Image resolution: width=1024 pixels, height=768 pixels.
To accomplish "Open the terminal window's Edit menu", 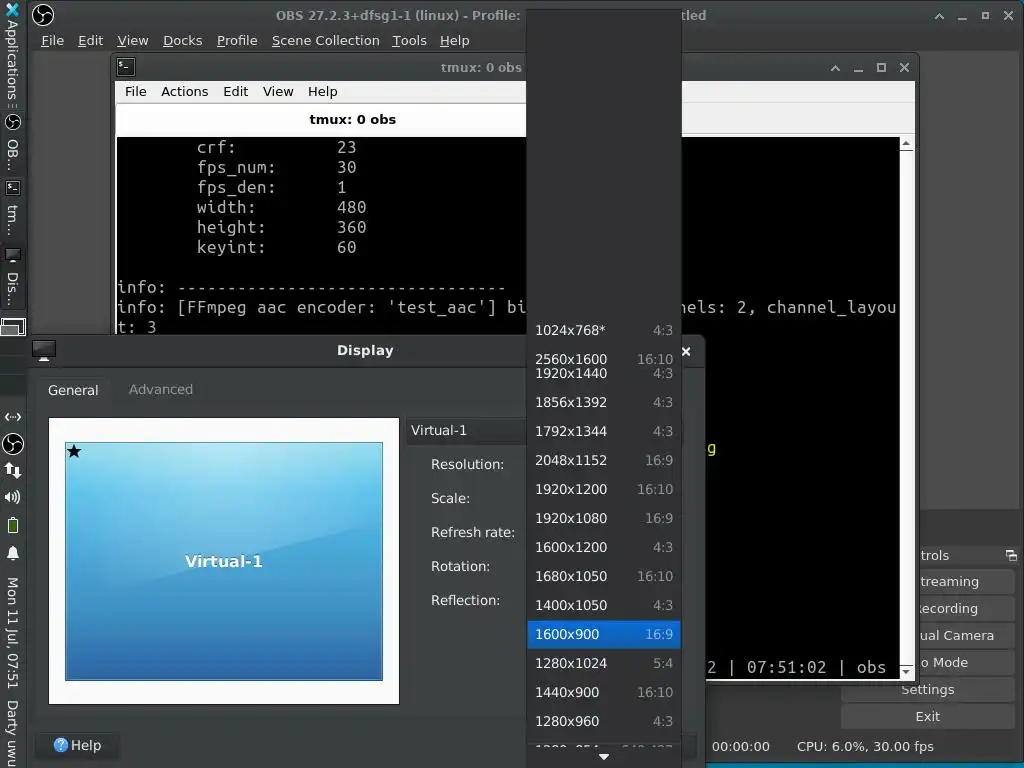I will (235, 91).
